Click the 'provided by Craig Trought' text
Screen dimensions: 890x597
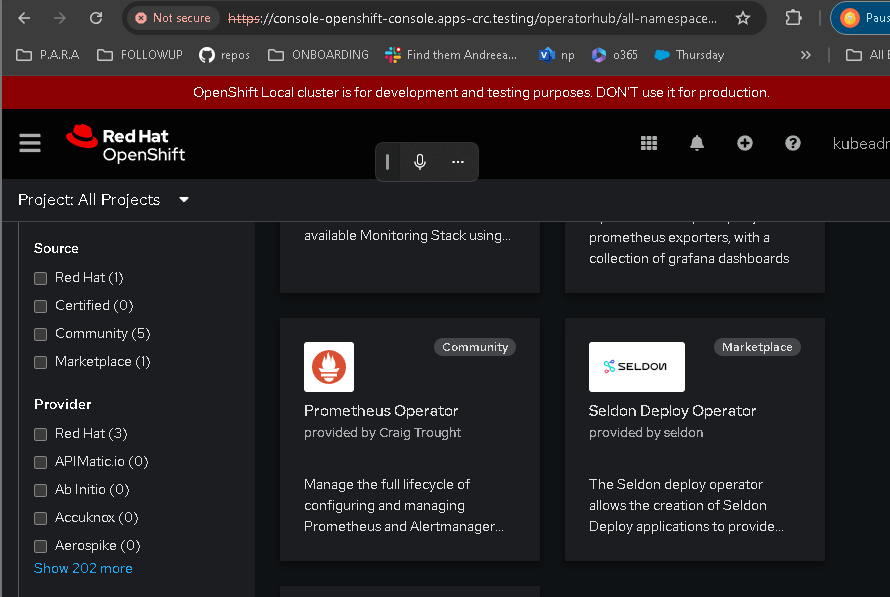[382, 432]
